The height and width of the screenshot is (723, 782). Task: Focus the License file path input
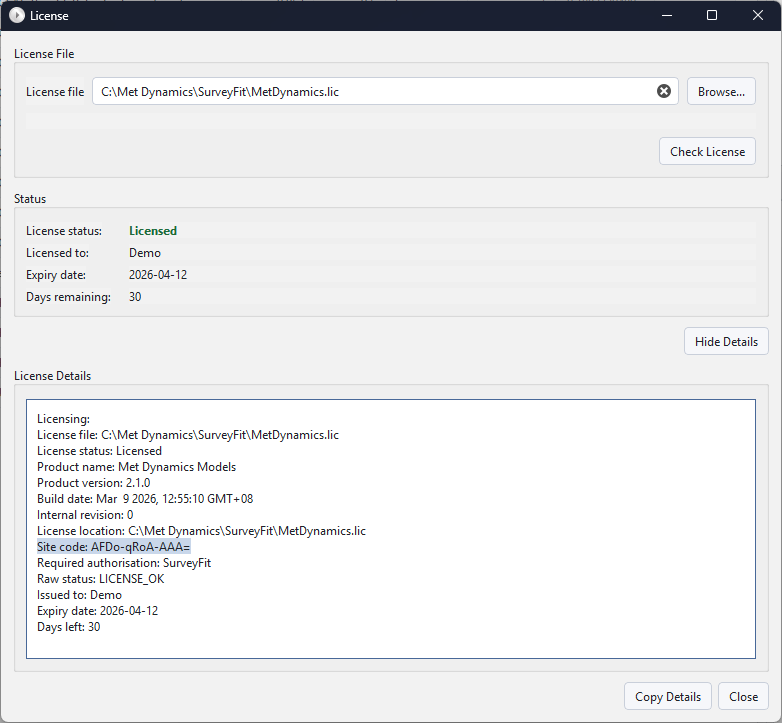click(x=370, y=92)
